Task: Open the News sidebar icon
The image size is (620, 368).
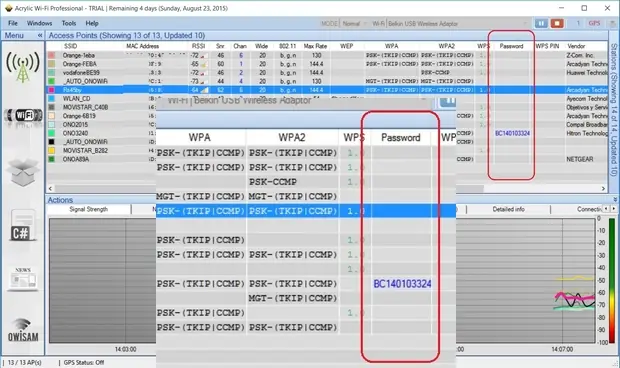Action: coord(23,278)
